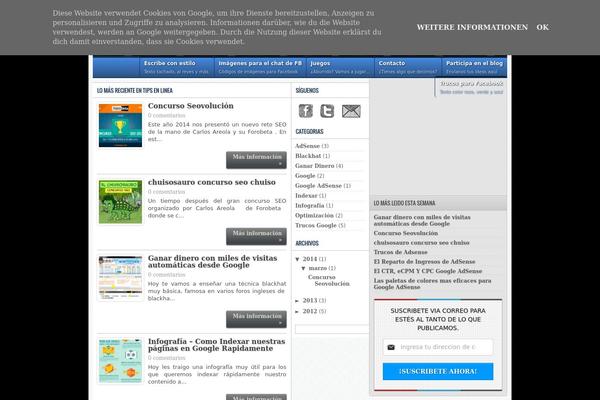Viewport: 600px width, 400px height.
Task: Open El CTR, eCPM Y CPC Google AdSense
Action: pos(428,271)
